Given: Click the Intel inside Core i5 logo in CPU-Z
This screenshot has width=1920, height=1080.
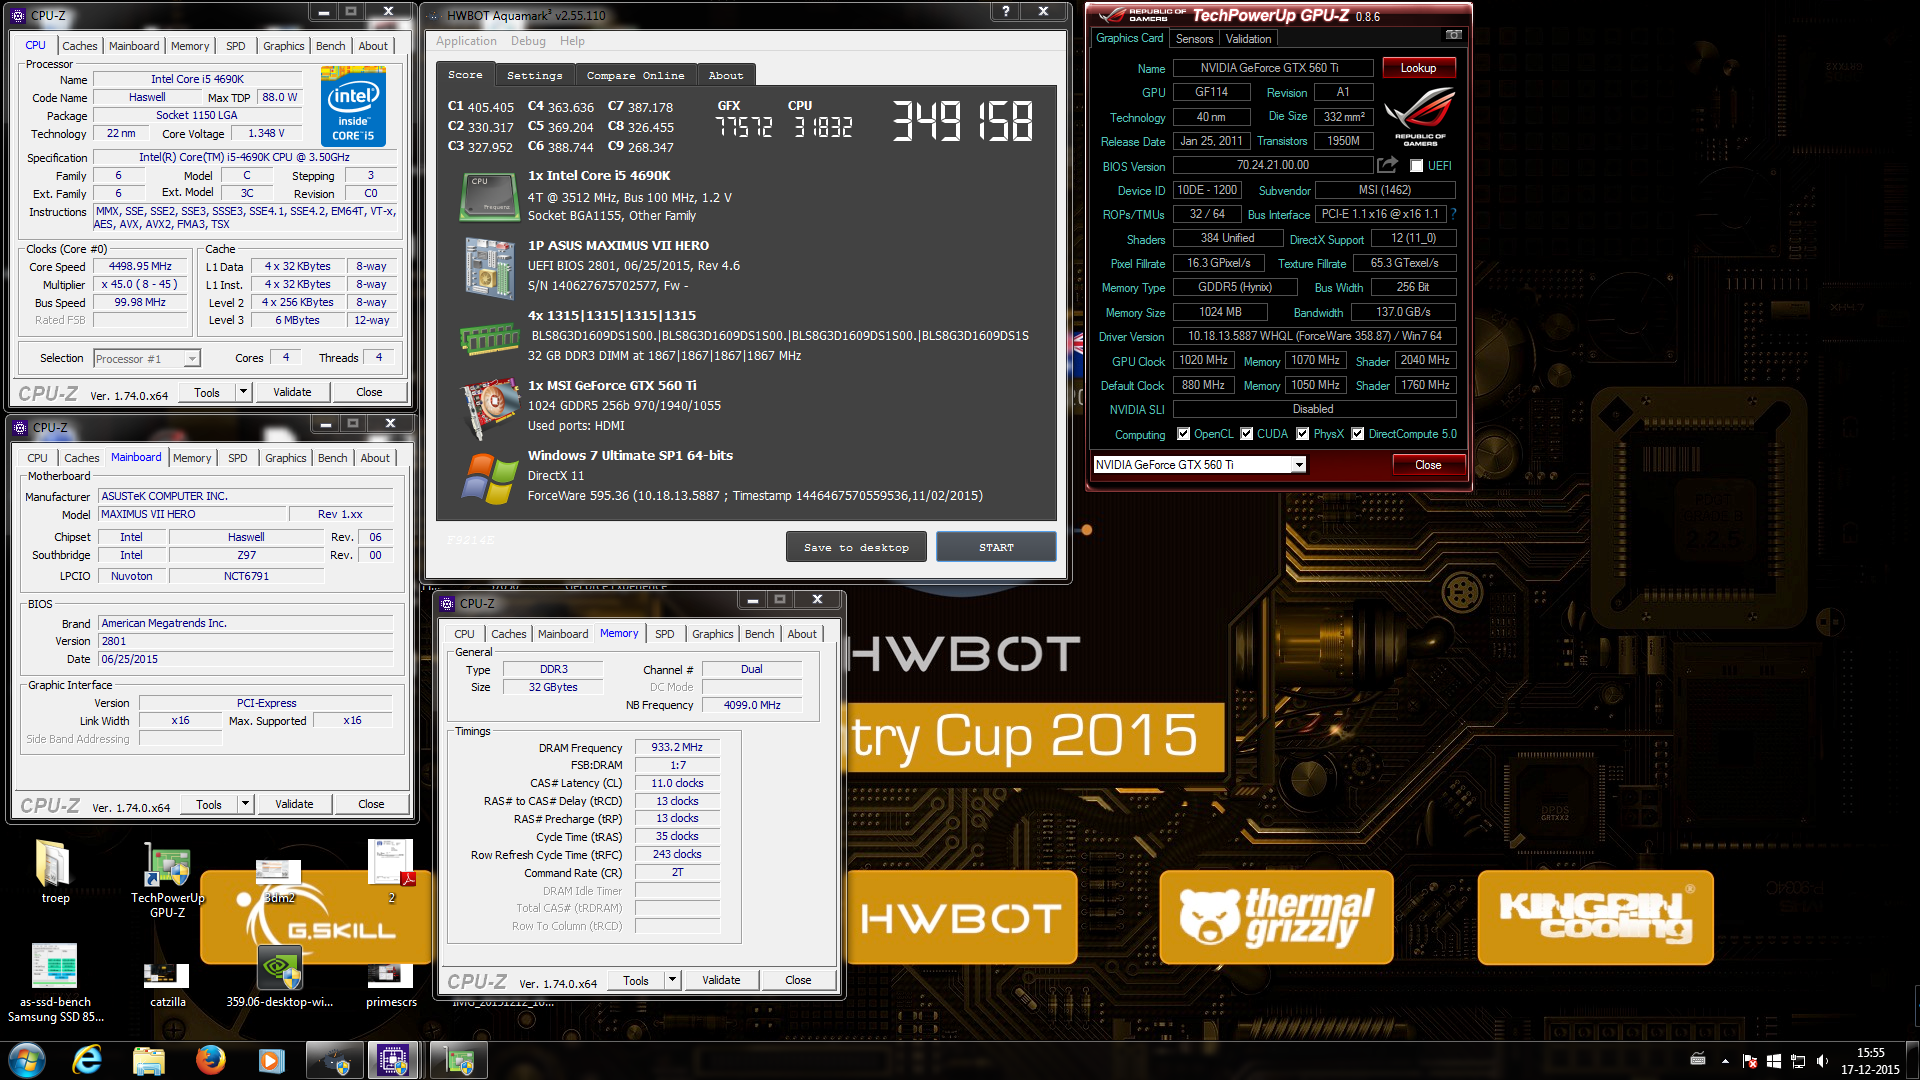Looking at the screenshot, I should pos(353,106).
